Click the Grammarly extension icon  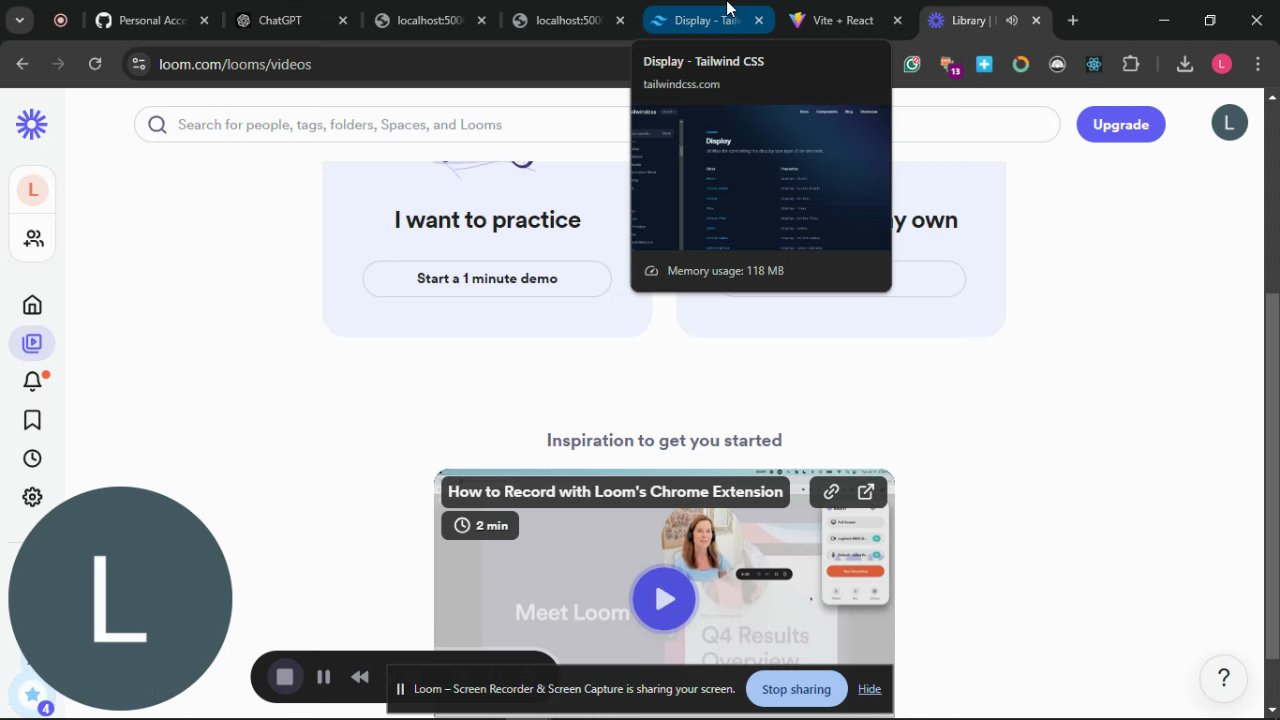912,64
